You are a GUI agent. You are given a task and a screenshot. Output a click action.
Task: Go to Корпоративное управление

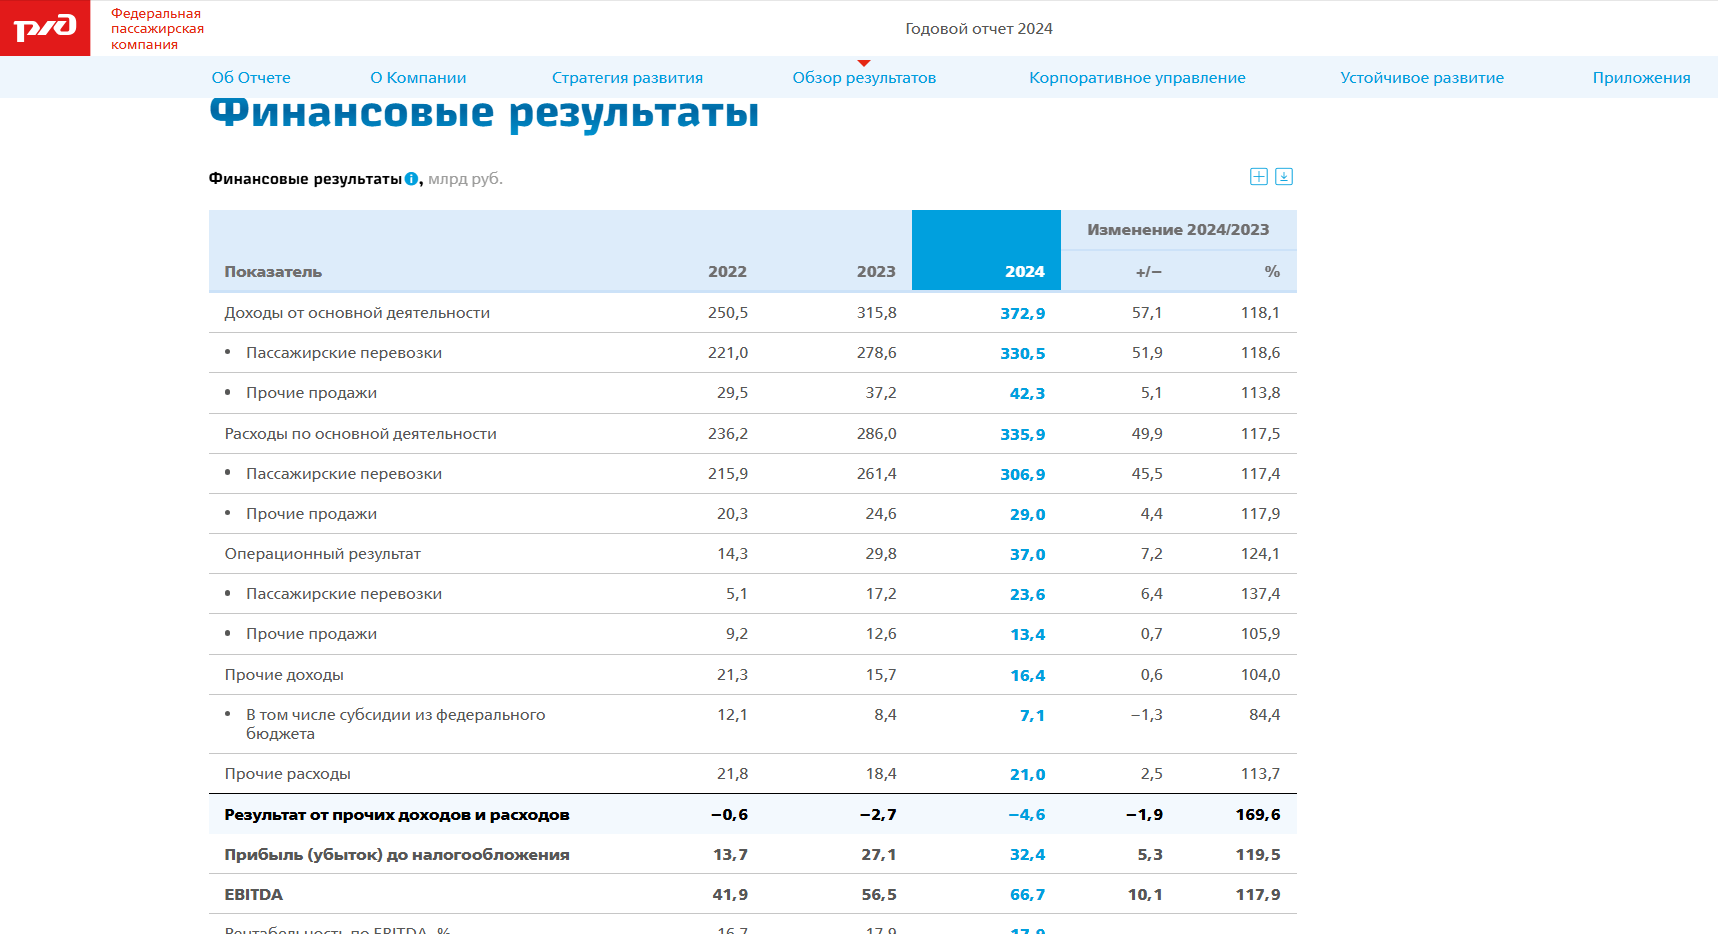1137,78
